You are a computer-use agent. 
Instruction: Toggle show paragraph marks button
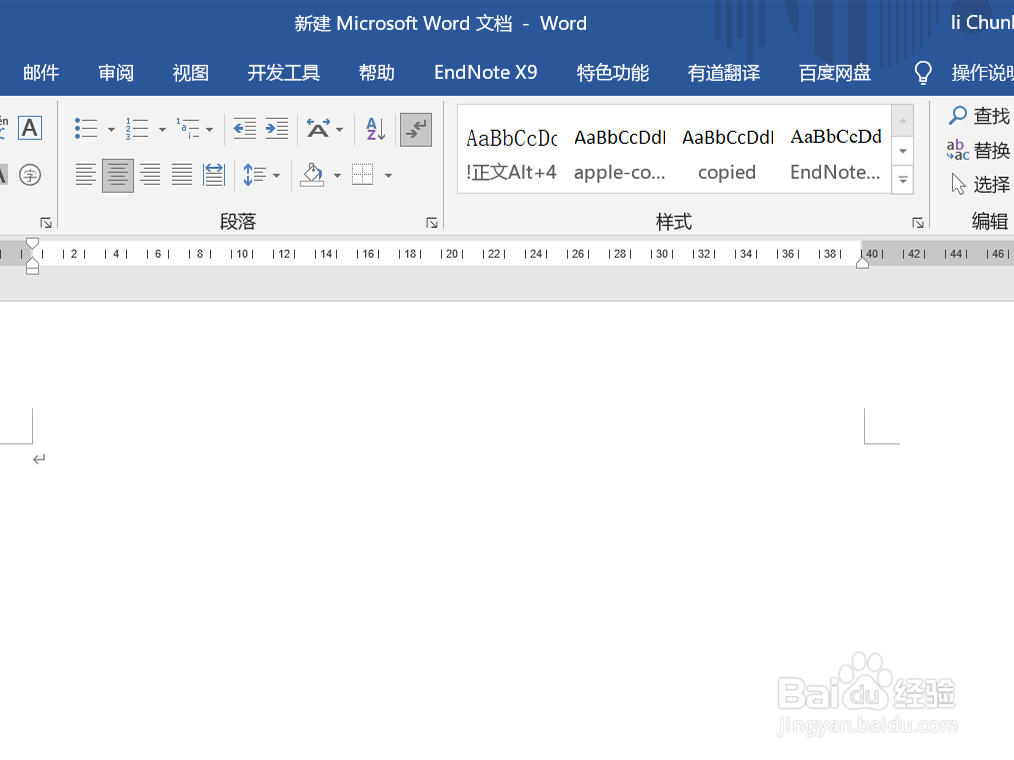(416, 129)
